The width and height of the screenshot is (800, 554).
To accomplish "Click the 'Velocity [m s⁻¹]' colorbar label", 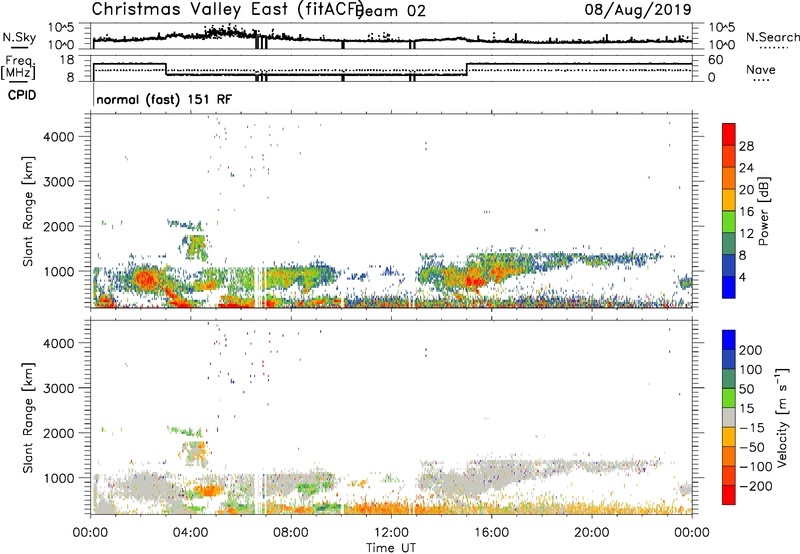I will (781, 417).
